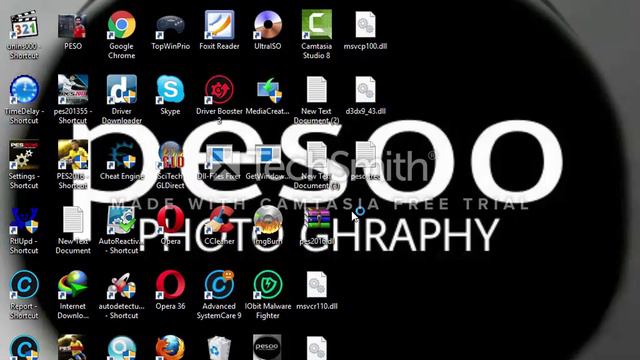Launch the Opera browser icon

point(170,220)
